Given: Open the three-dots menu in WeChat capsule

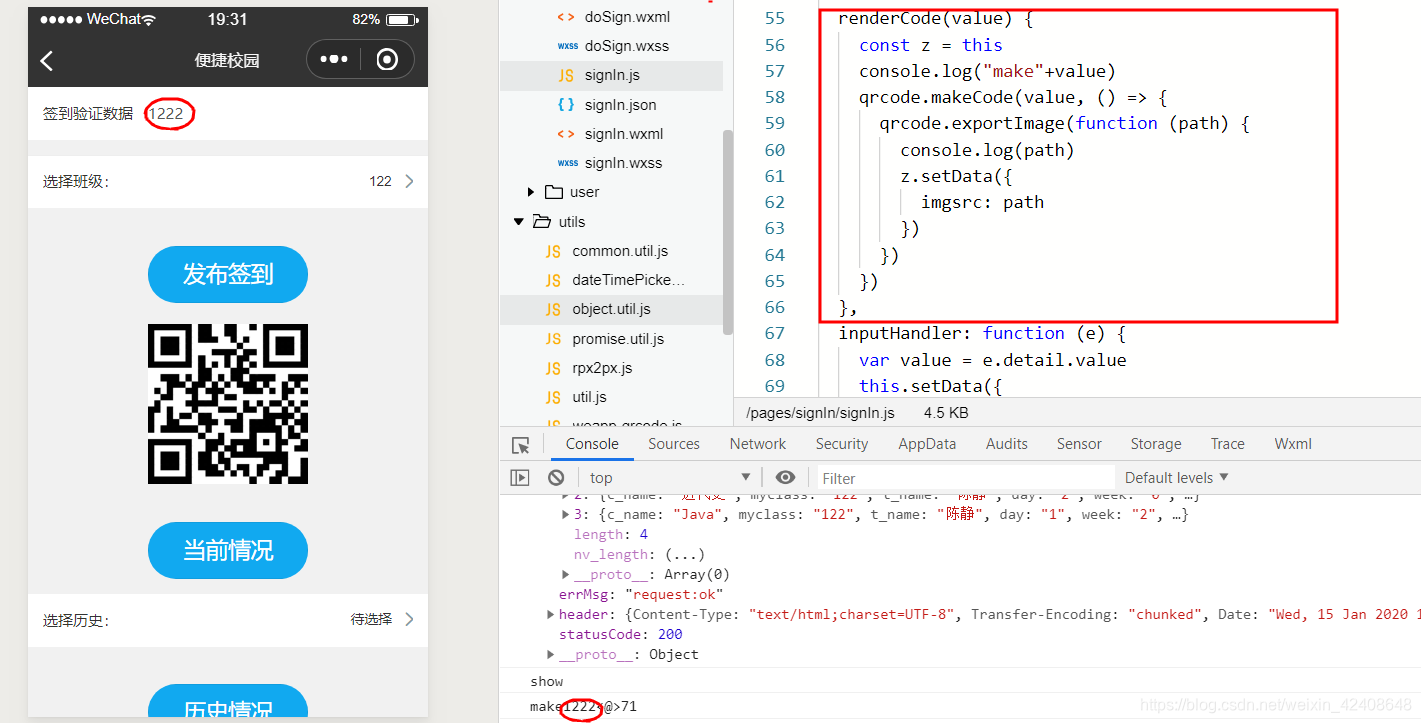Looking at the screenshot, I should [333, 60].
